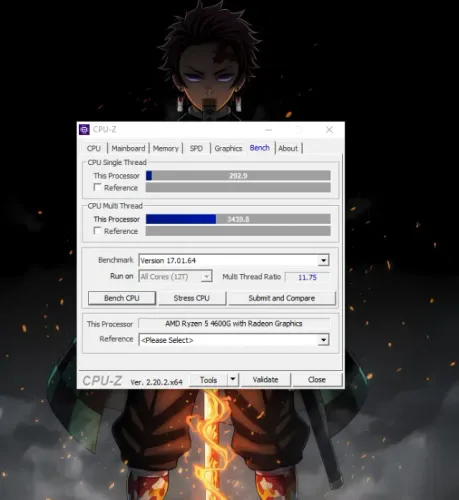Viewport: 459px width, 500px height.
Task: Go to the SPD tab
Action: pyautogui.click(x=196, y=148)
